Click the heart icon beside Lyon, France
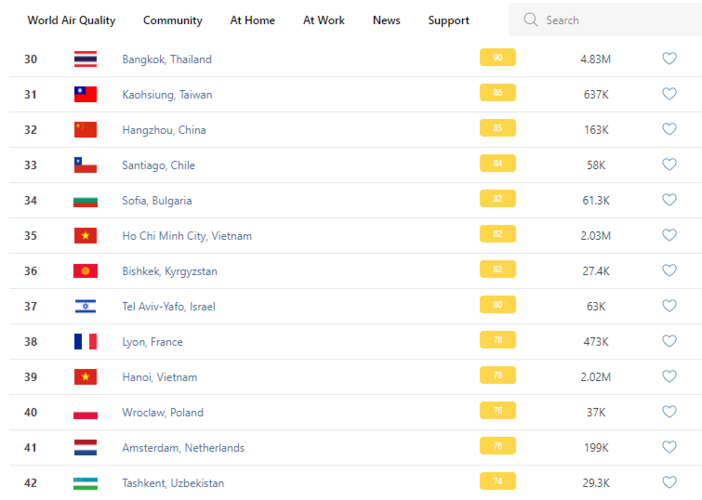 [669, 342]
